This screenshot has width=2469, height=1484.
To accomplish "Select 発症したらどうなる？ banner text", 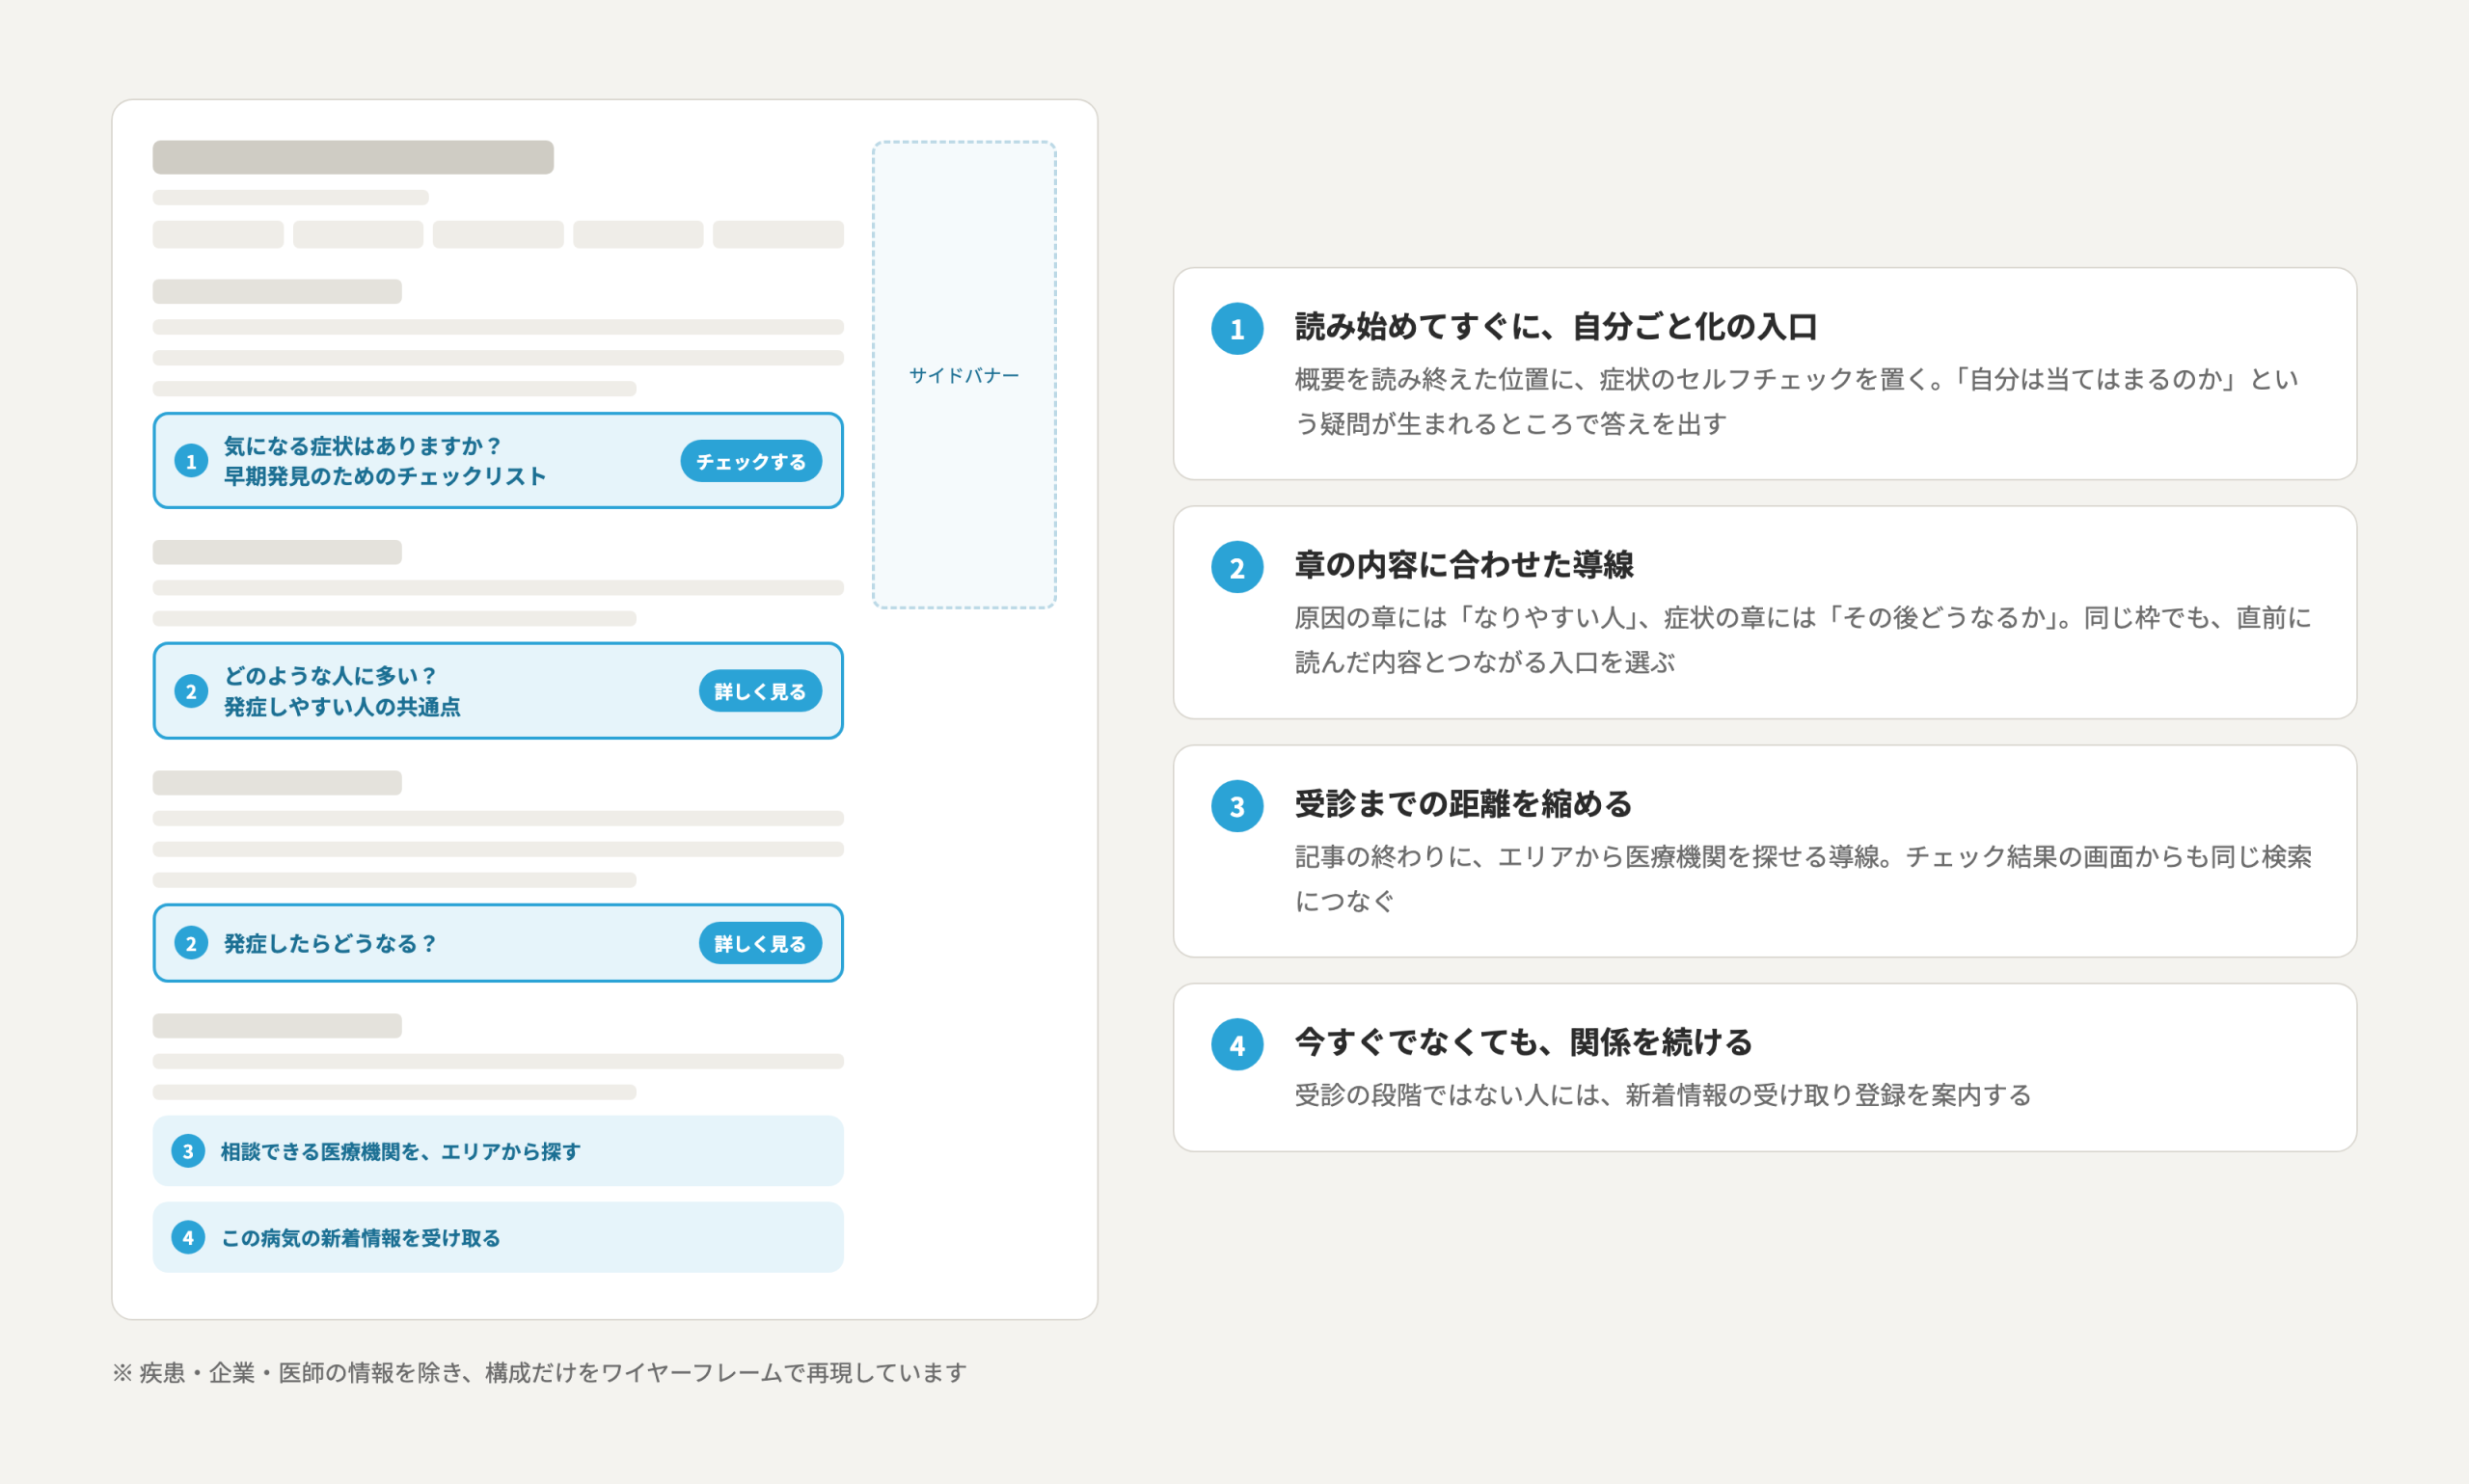I will coord(330,943).
